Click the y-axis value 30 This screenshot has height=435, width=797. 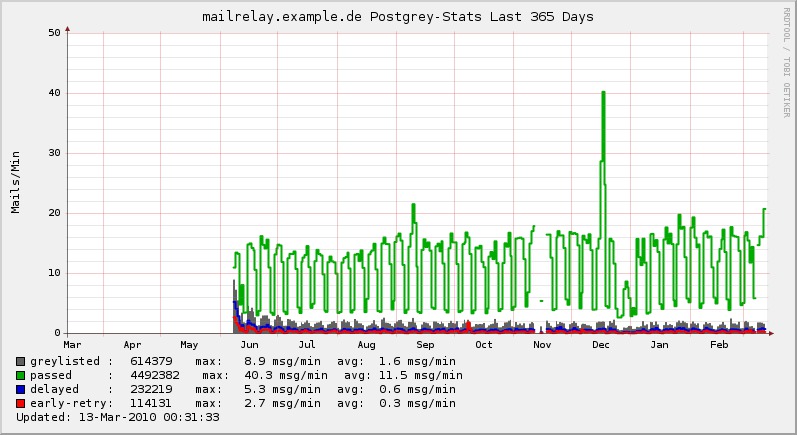pyautogui.click(x=54, y=152)
